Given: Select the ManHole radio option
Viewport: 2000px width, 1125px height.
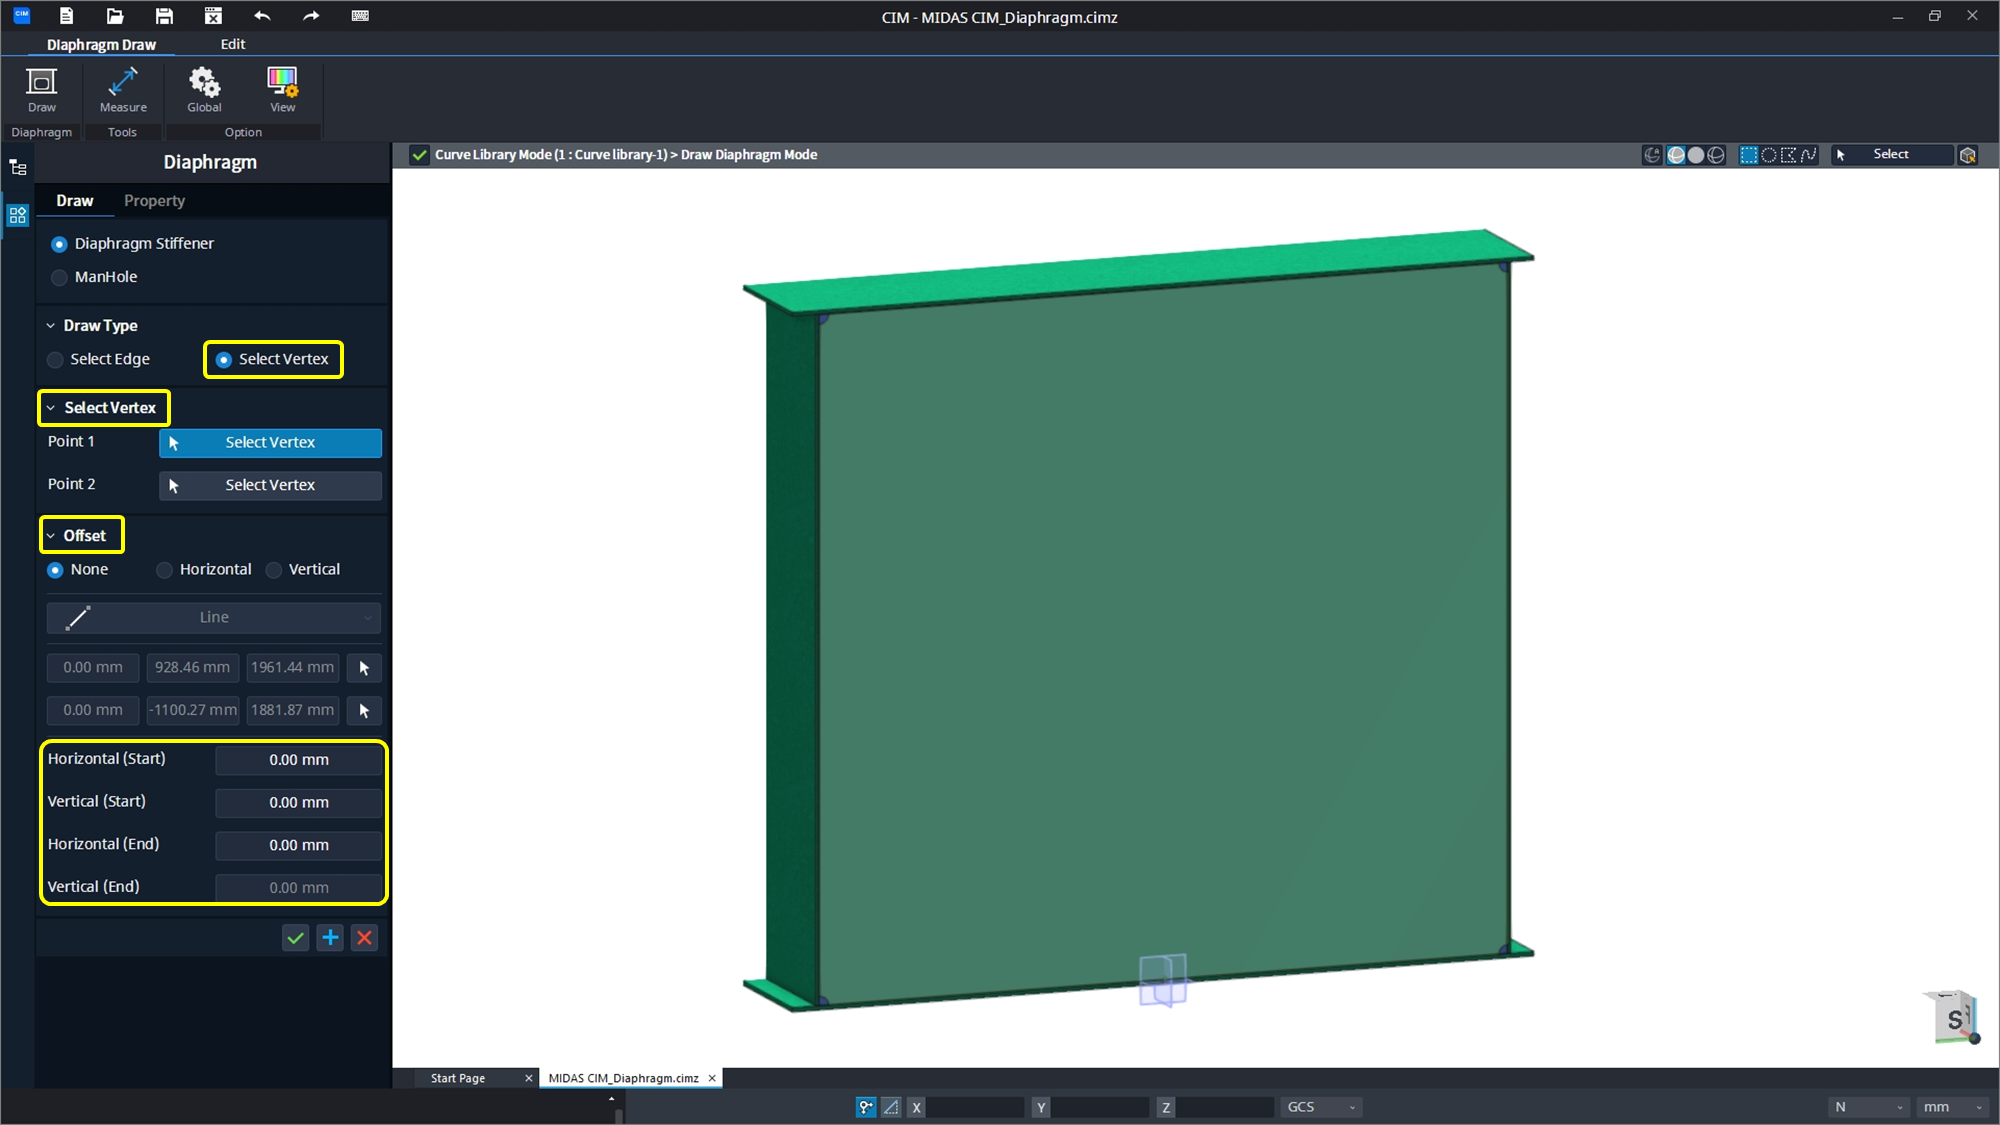Looking at the screenshot, I should (x=60, y=277).
